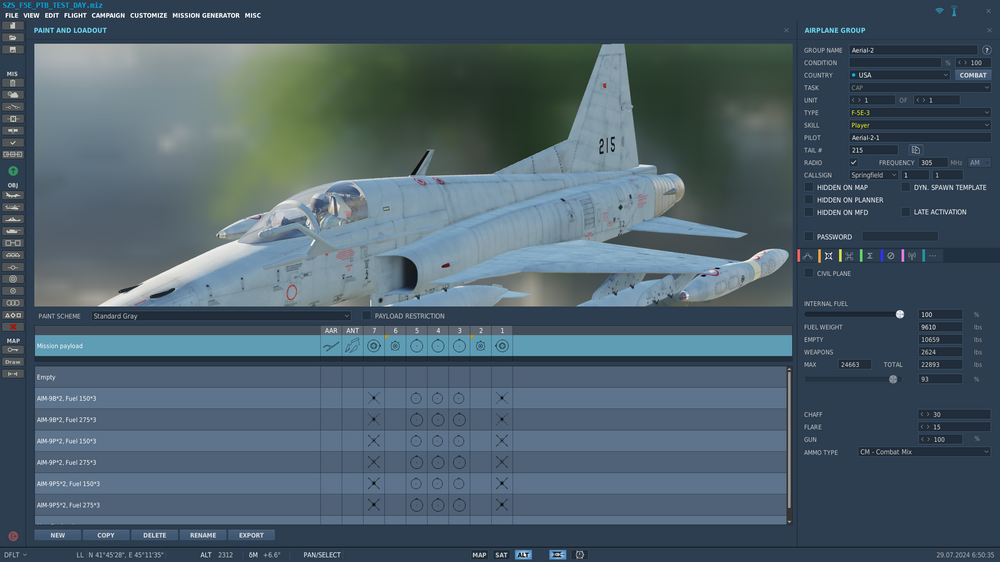Open the EDIT menu
The height and width of the screenshot is (562, 1000).
(x=52, y=15)
